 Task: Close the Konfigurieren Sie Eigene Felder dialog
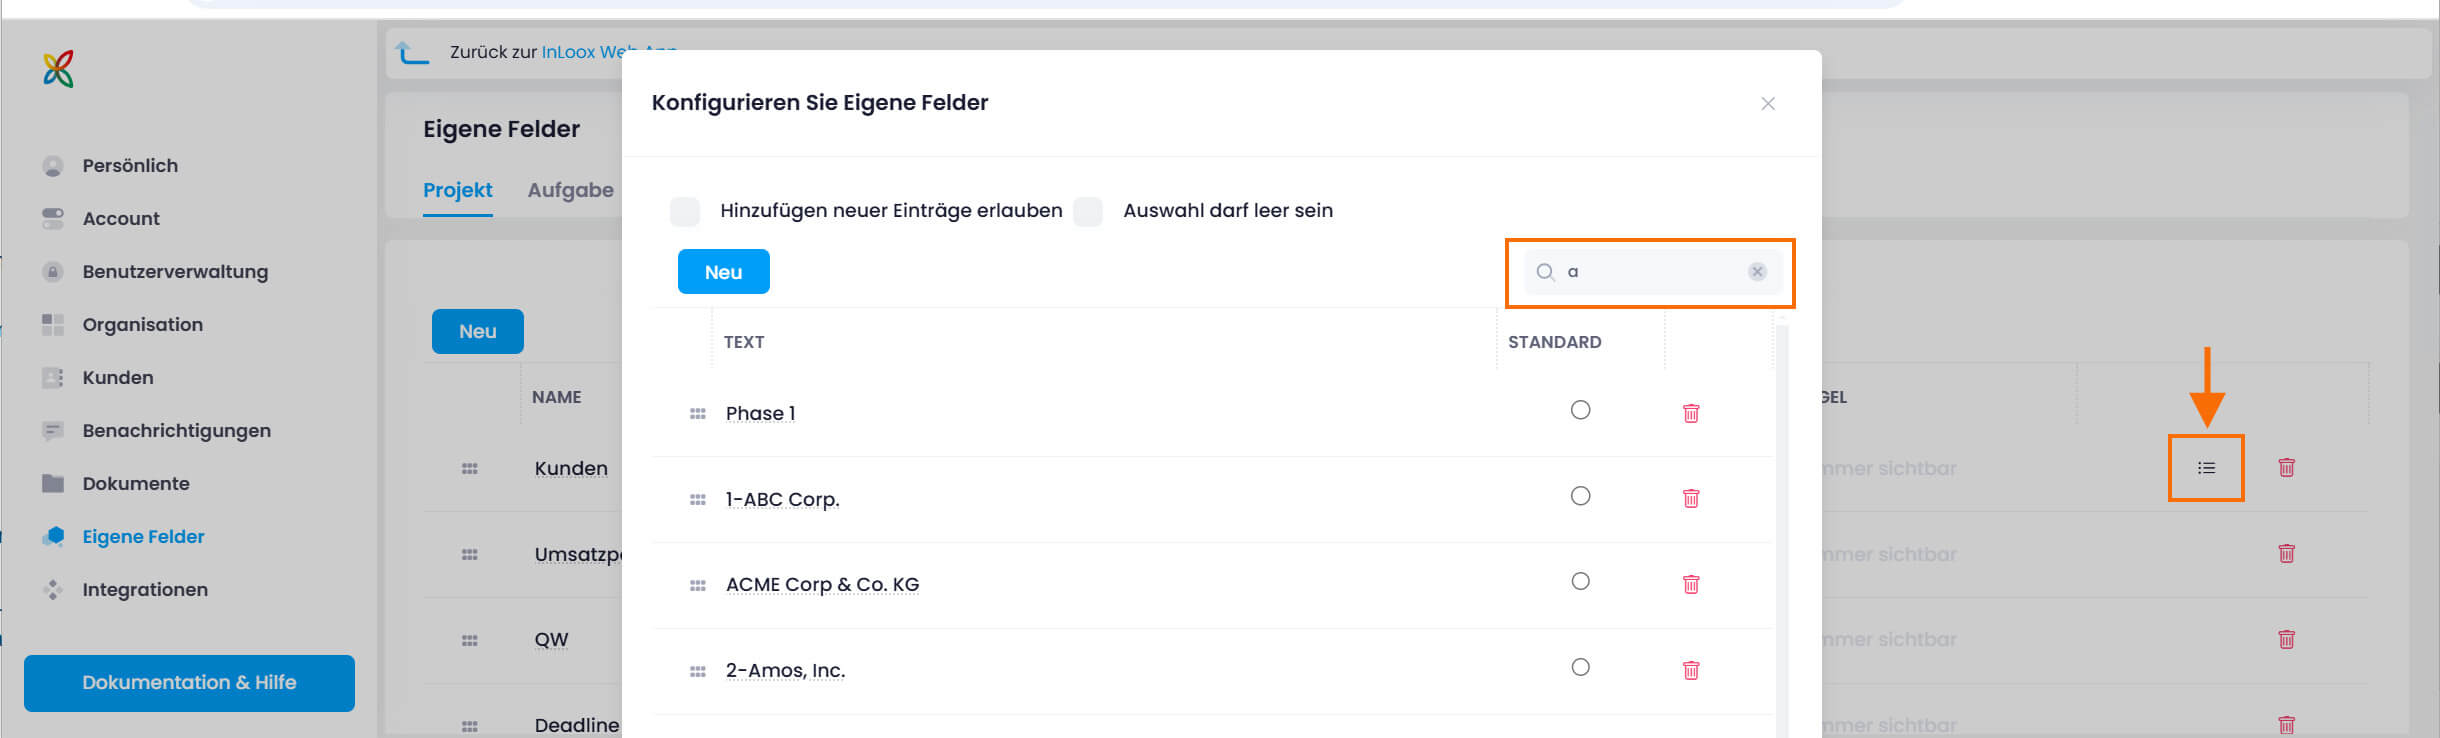pos(1767,104)
